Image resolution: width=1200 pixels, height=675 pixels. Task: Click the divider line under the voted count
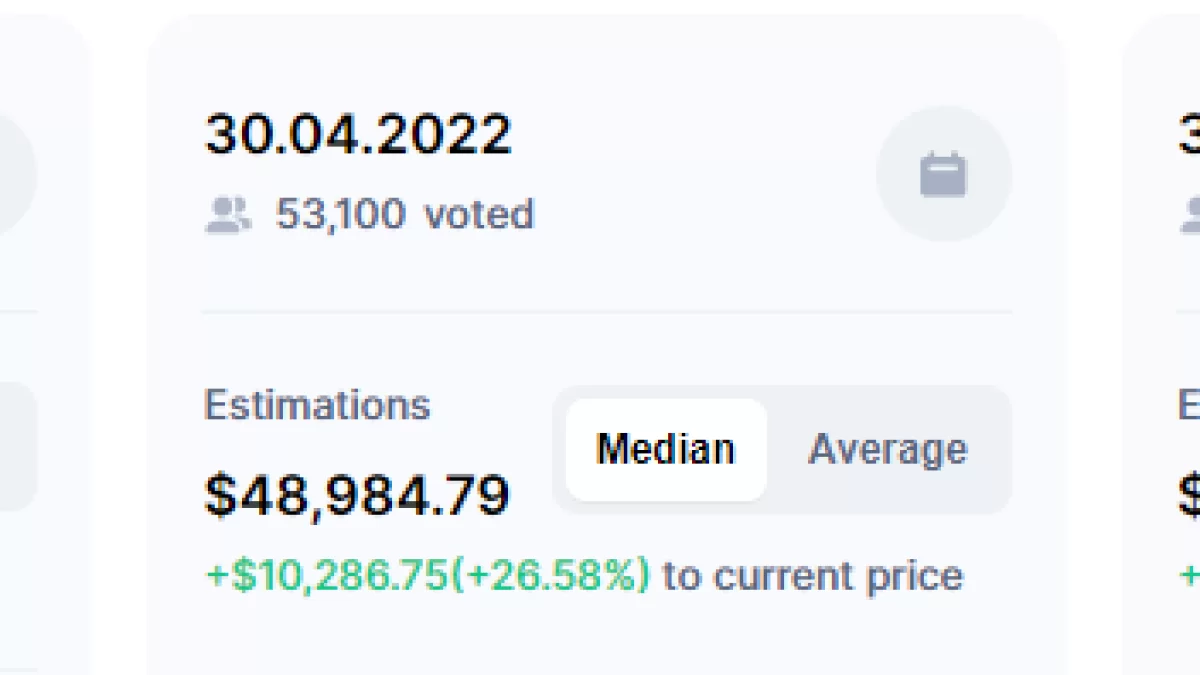pyautogui.click(x=607, y=312)
